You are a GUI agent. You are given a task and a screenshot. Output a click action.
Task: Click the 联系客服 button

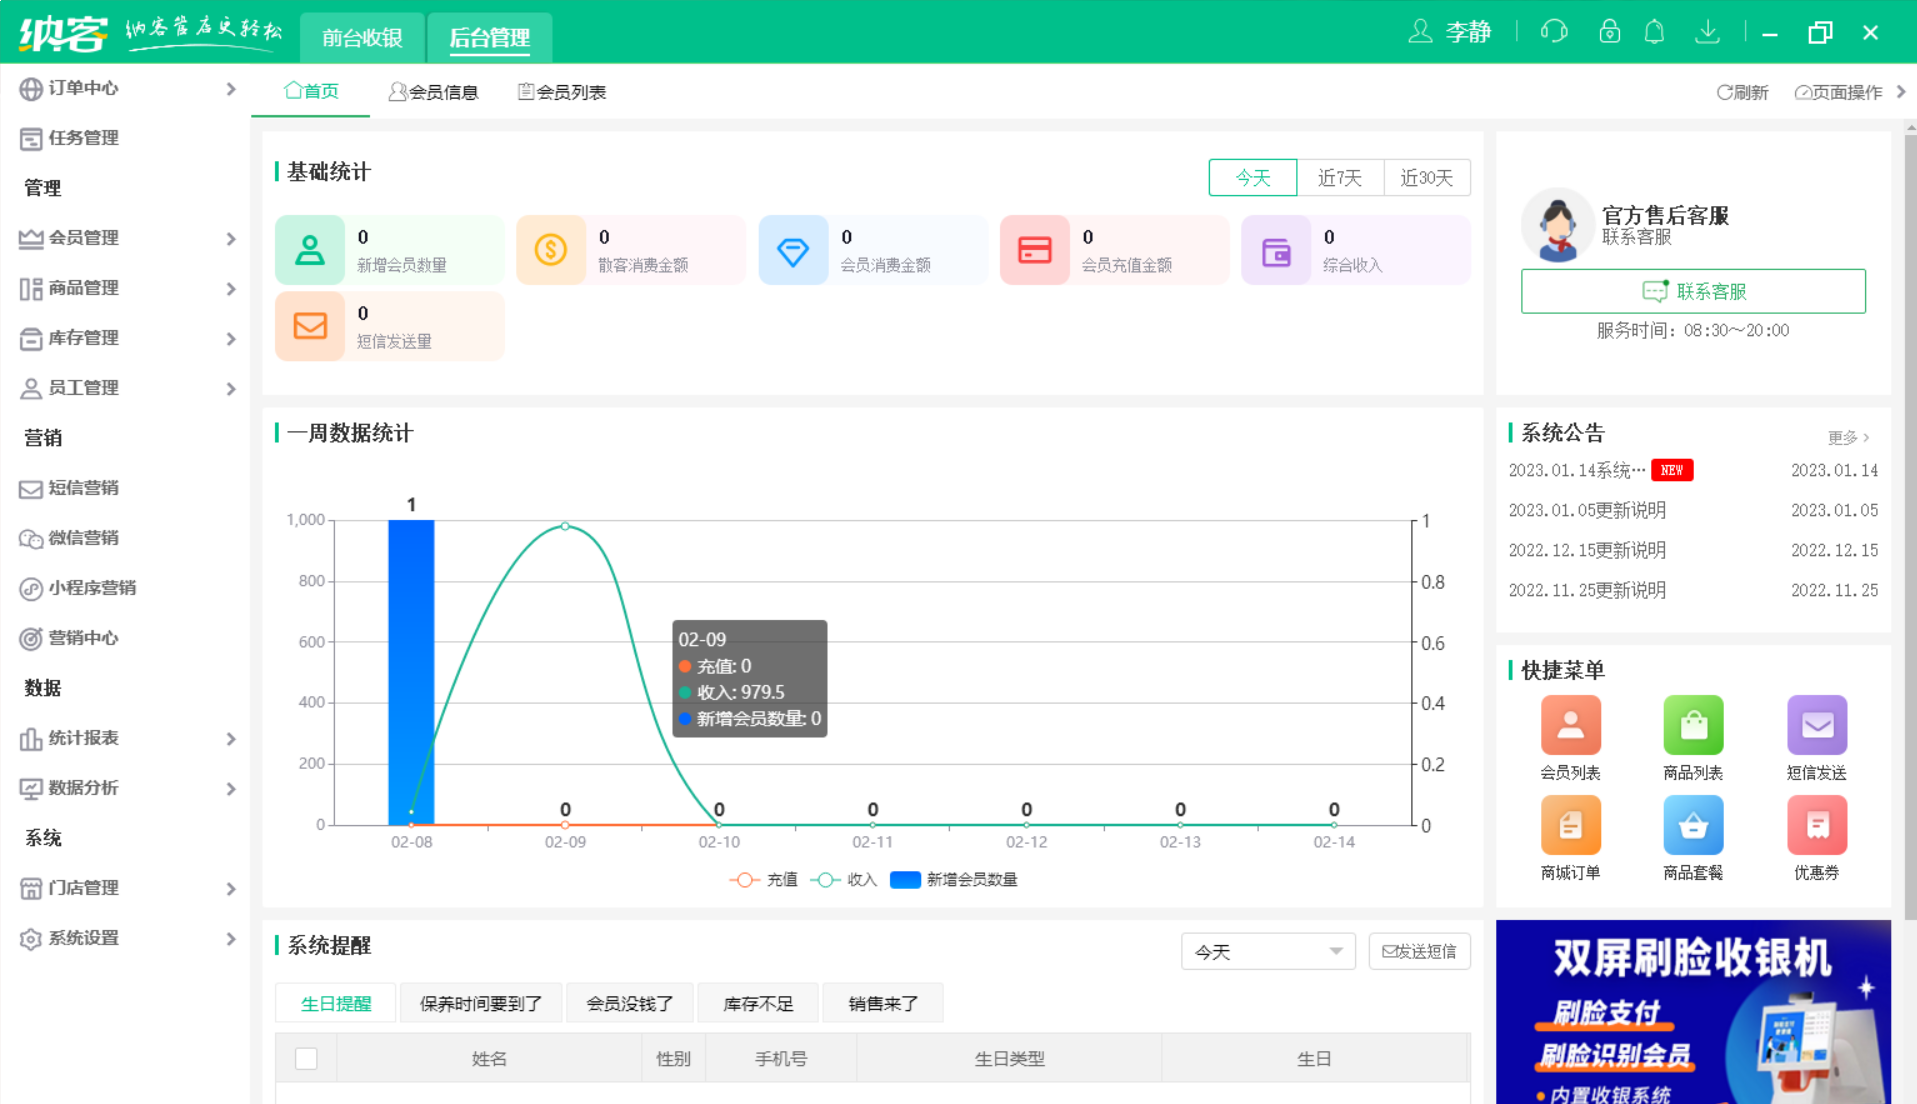[x=1693, y=291]
